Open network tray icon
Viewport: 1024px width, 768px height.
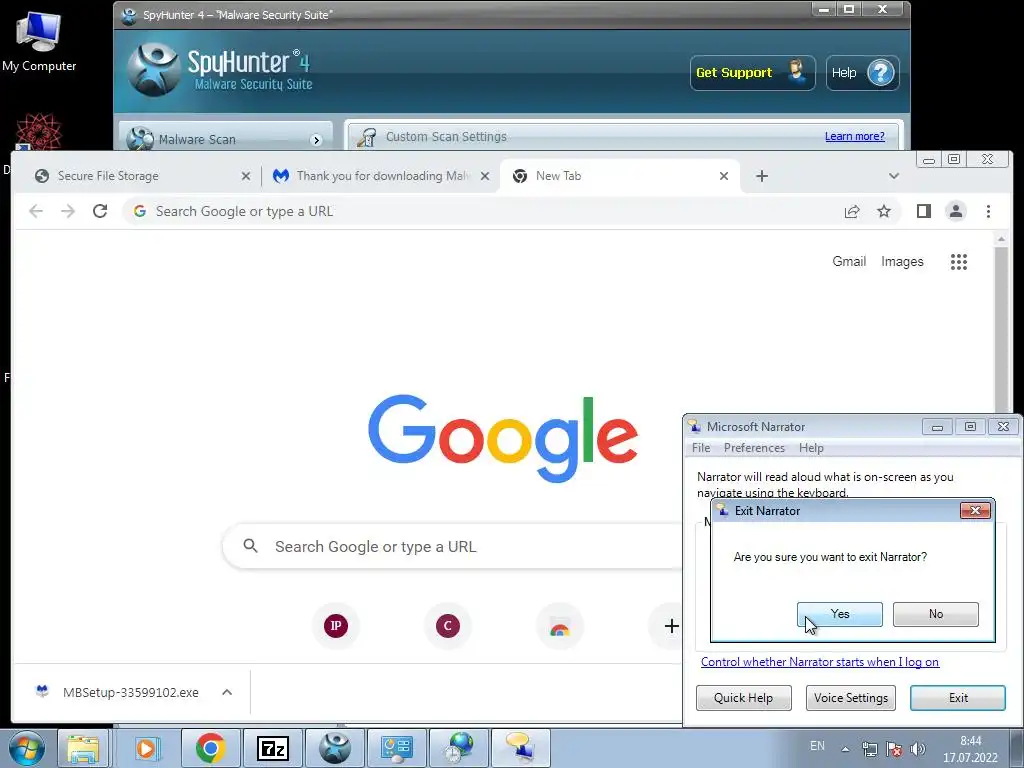coord(870,749)
